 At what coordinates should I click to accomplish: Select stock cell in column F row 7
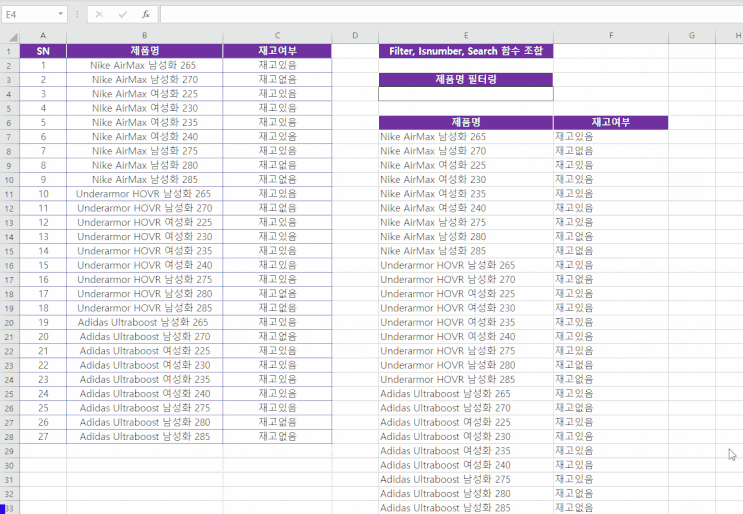pos(611,137)
